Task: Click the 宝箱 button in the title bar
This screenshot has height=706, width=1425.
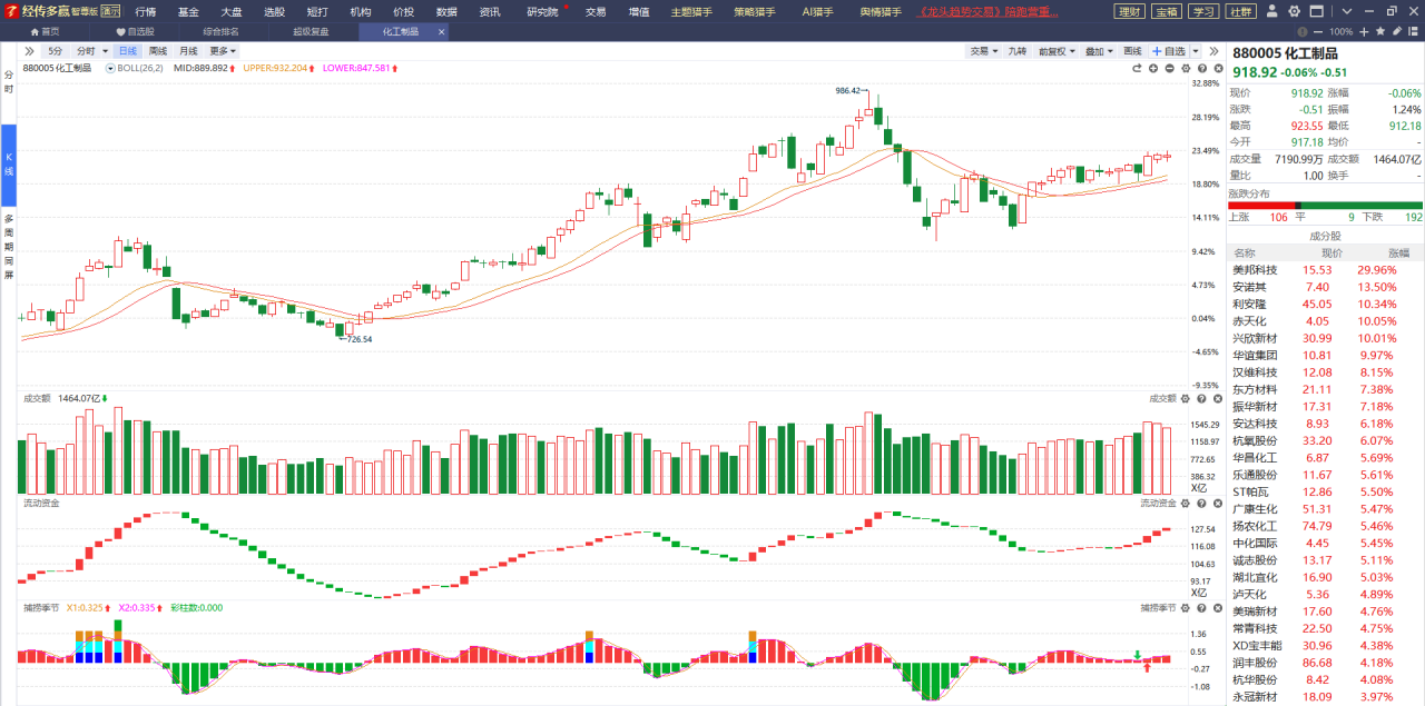Action: (1165, 12)
